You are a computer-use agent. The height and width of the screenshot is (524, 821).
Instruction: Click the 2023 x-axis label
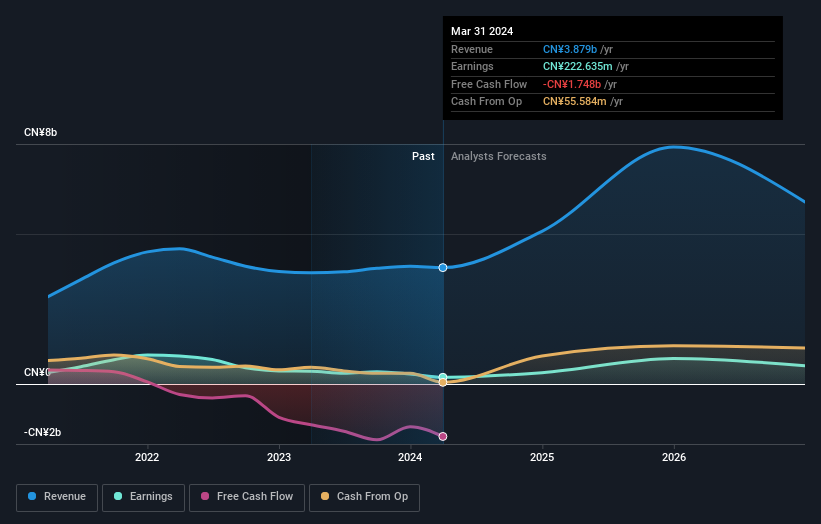pyautogui.click(x=279, y=458)
